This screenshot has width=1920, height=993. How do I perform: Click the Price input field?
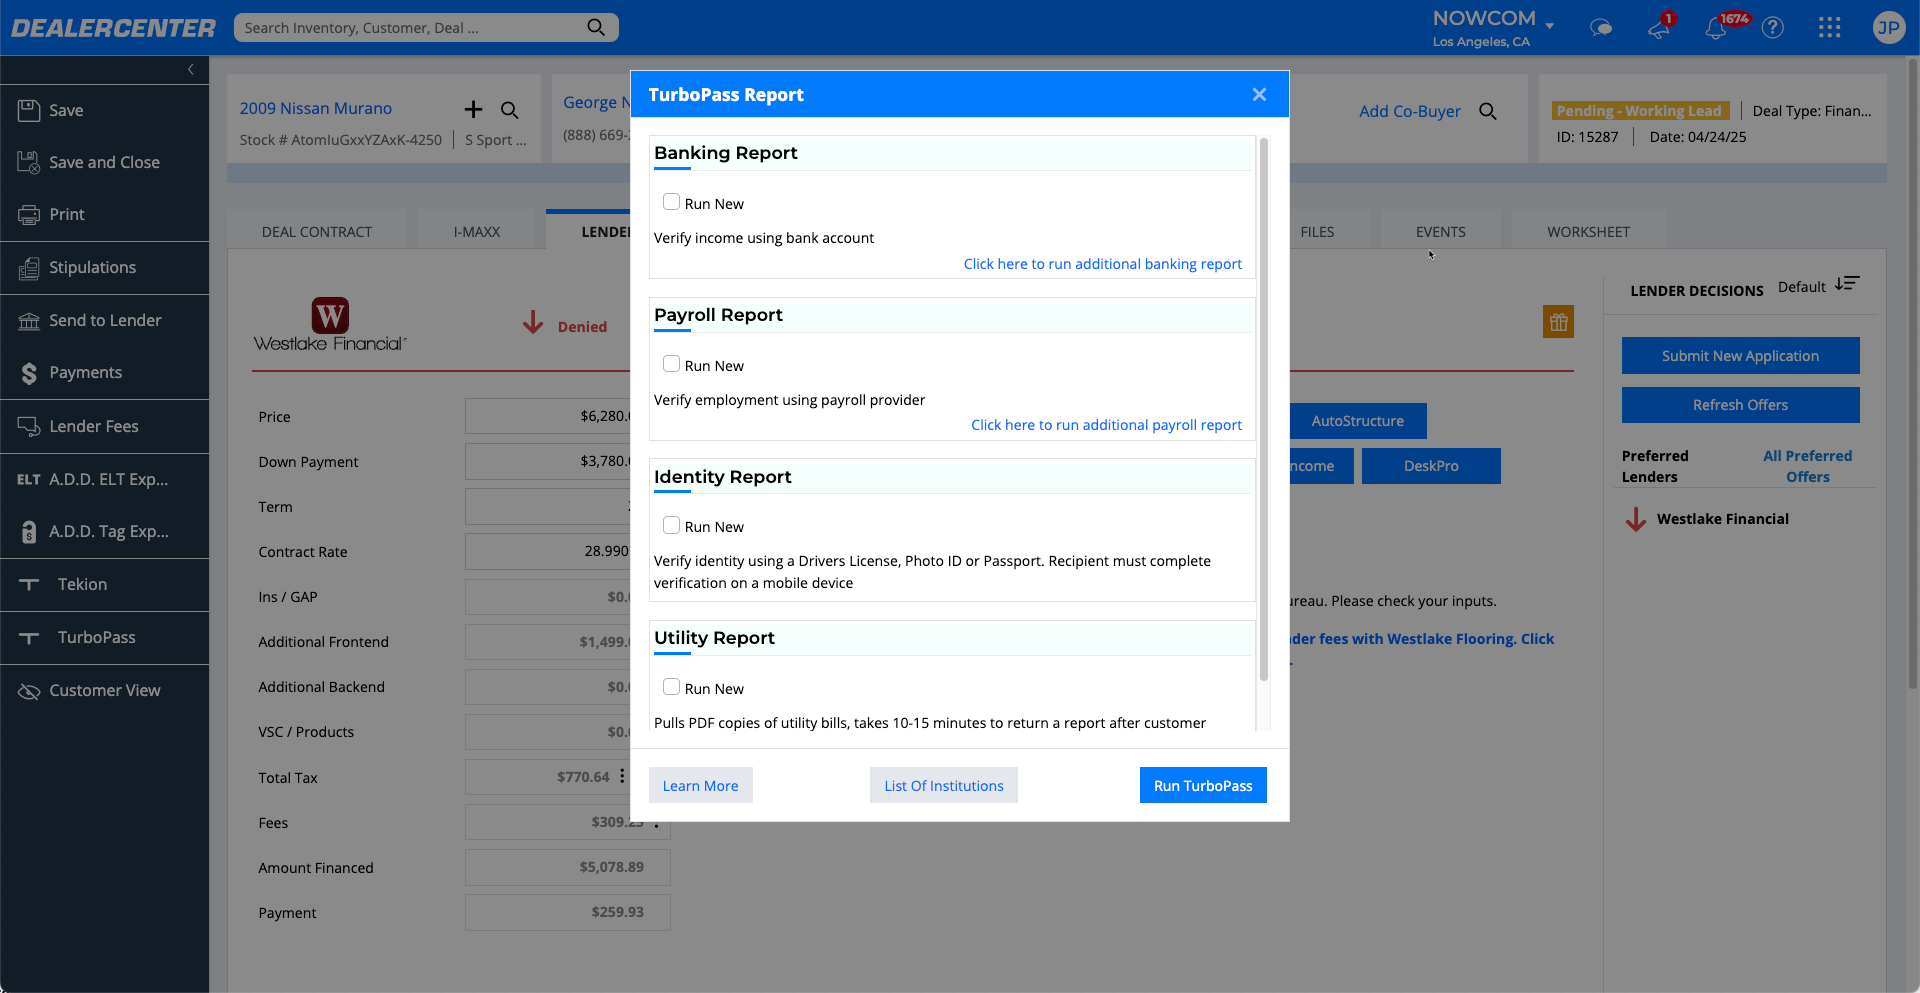548,416
